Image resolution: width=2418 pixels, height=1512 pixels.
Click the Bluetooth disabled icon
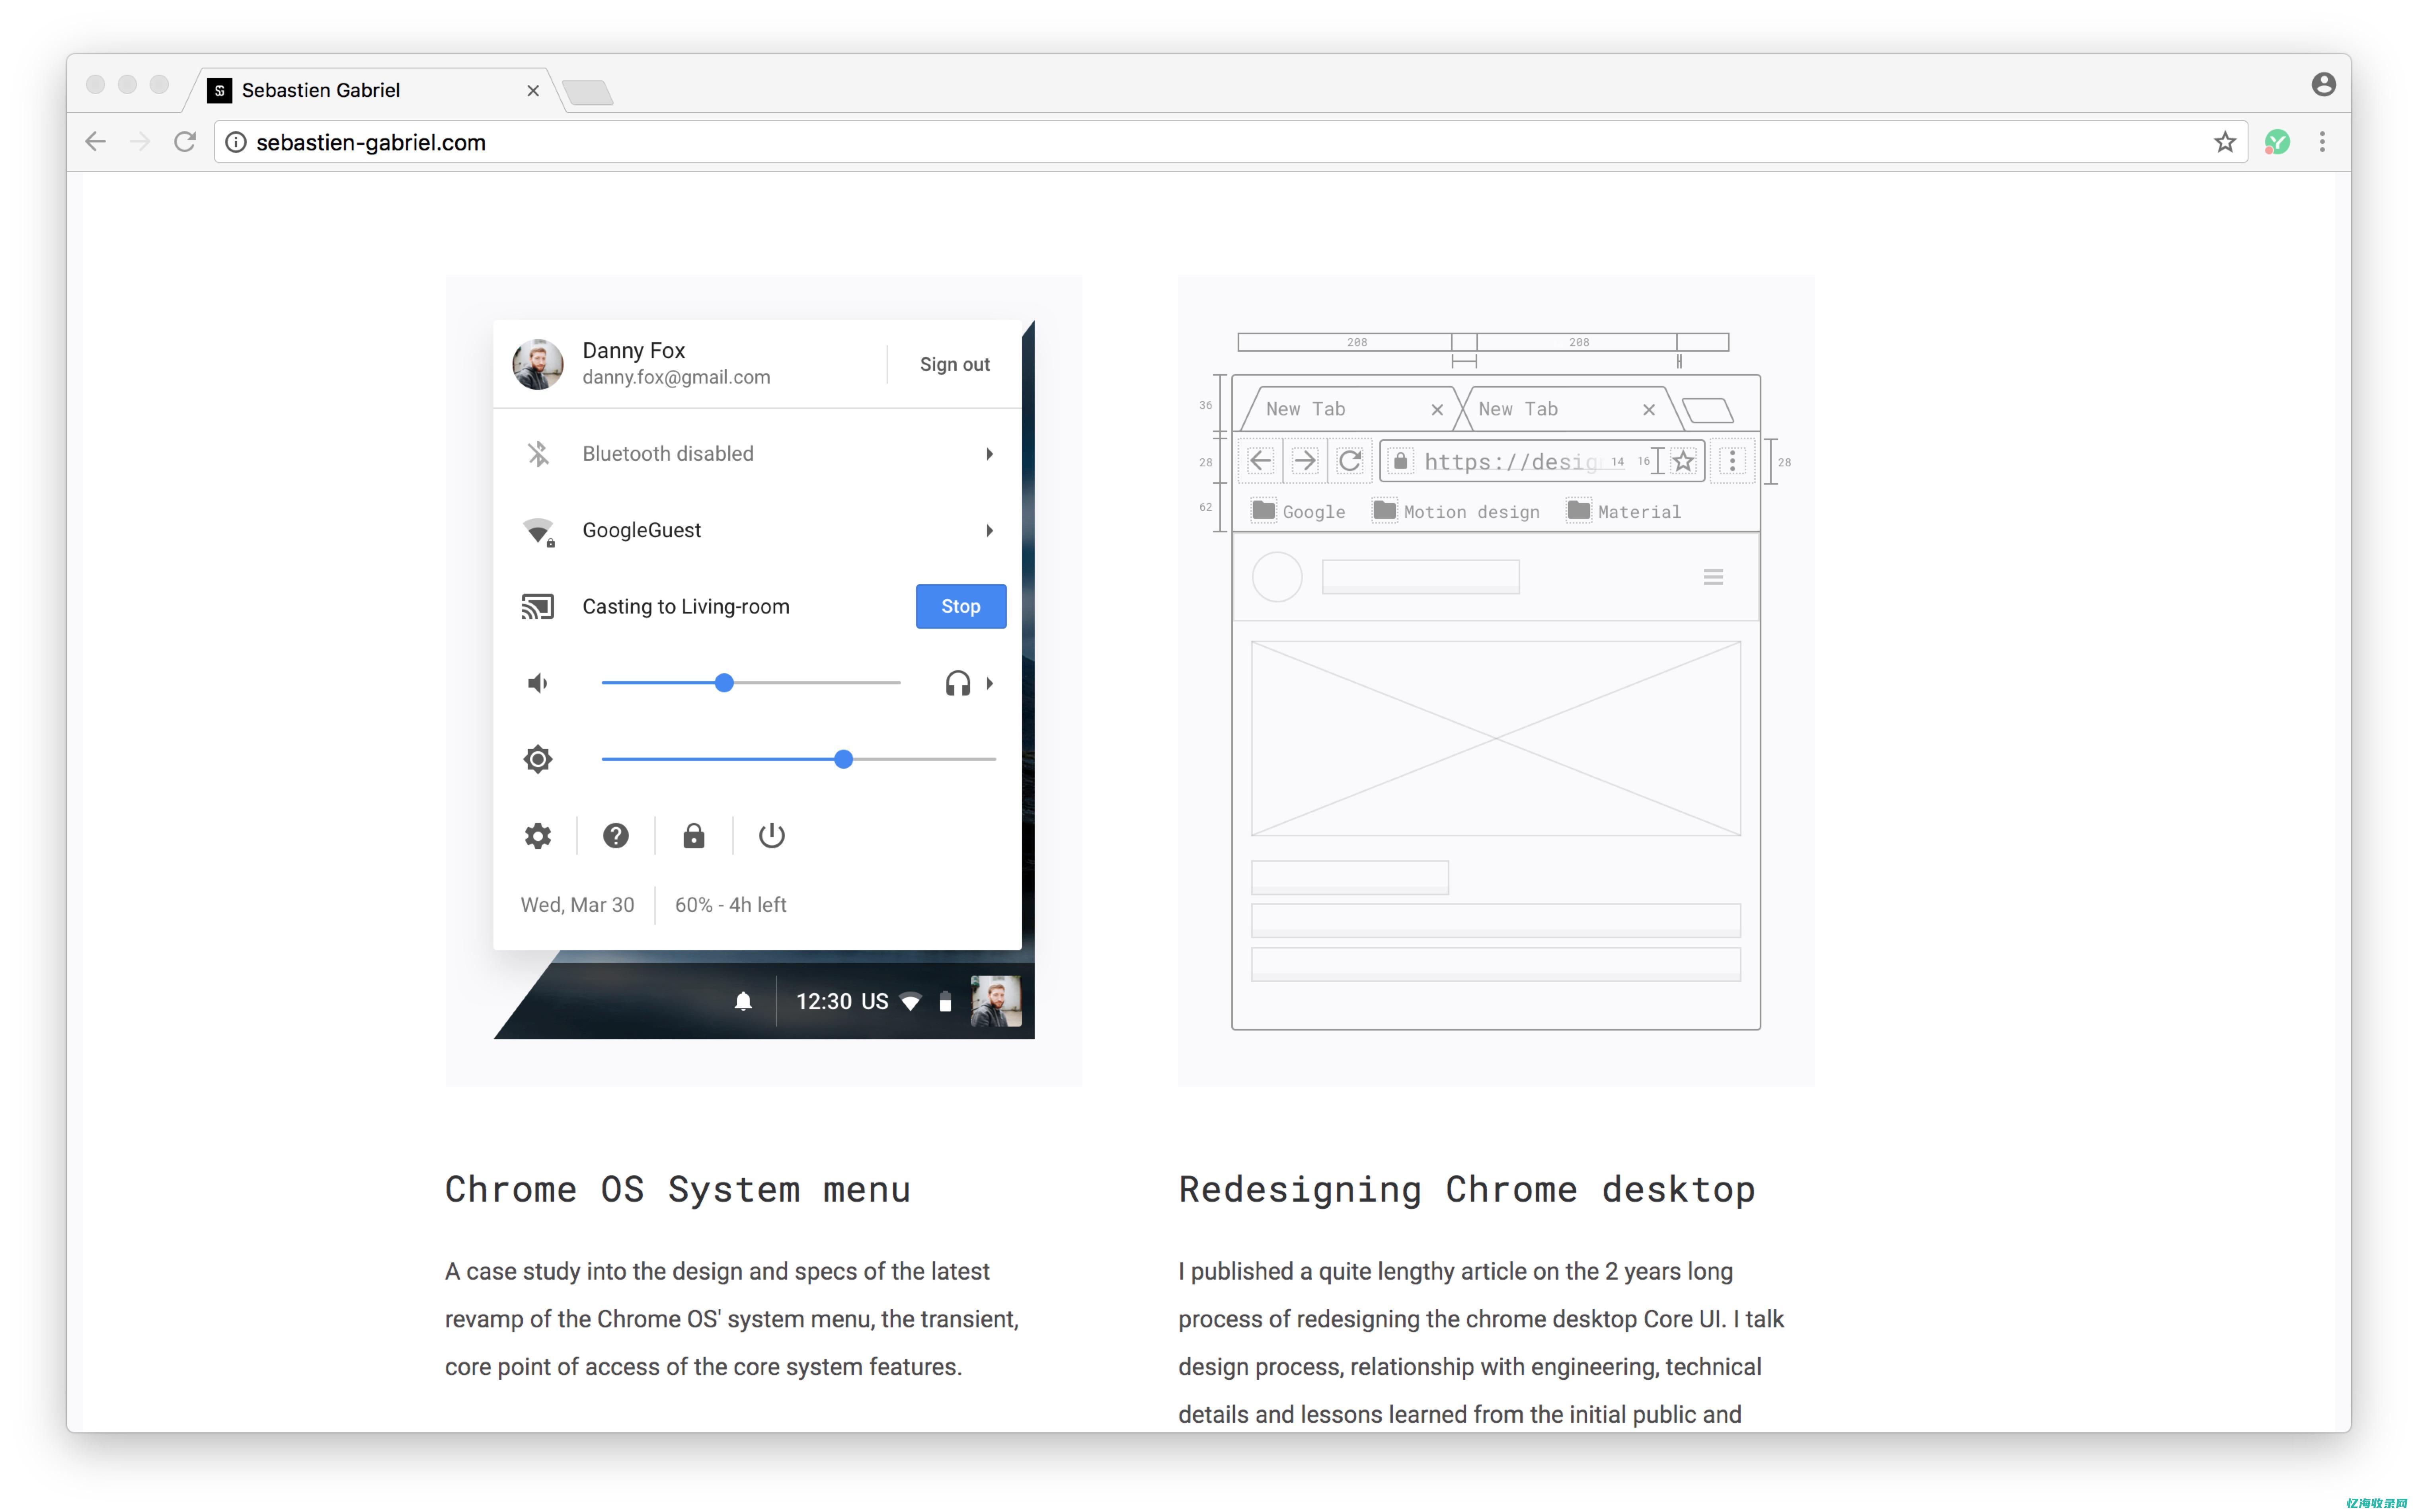pos(538,454)
